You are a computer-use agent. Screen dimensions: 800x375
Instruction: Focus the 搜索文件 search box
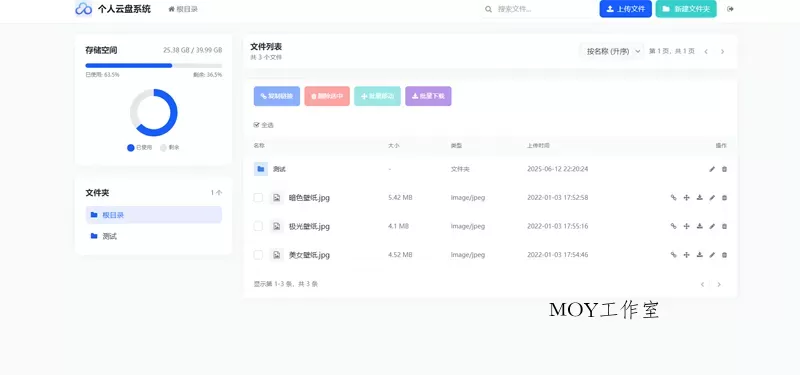coord(538,9)
